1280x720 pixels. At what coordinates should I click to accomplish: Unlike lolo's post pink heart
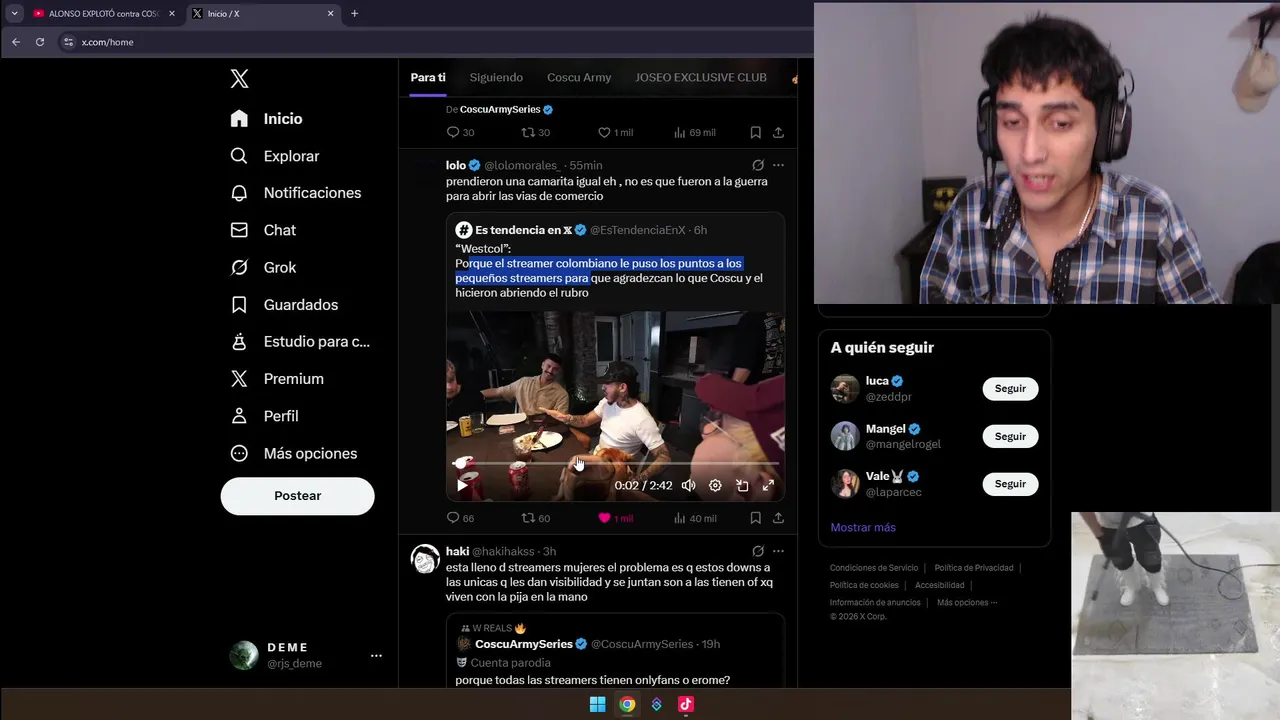pyautogui.click(x=604, y=518)
